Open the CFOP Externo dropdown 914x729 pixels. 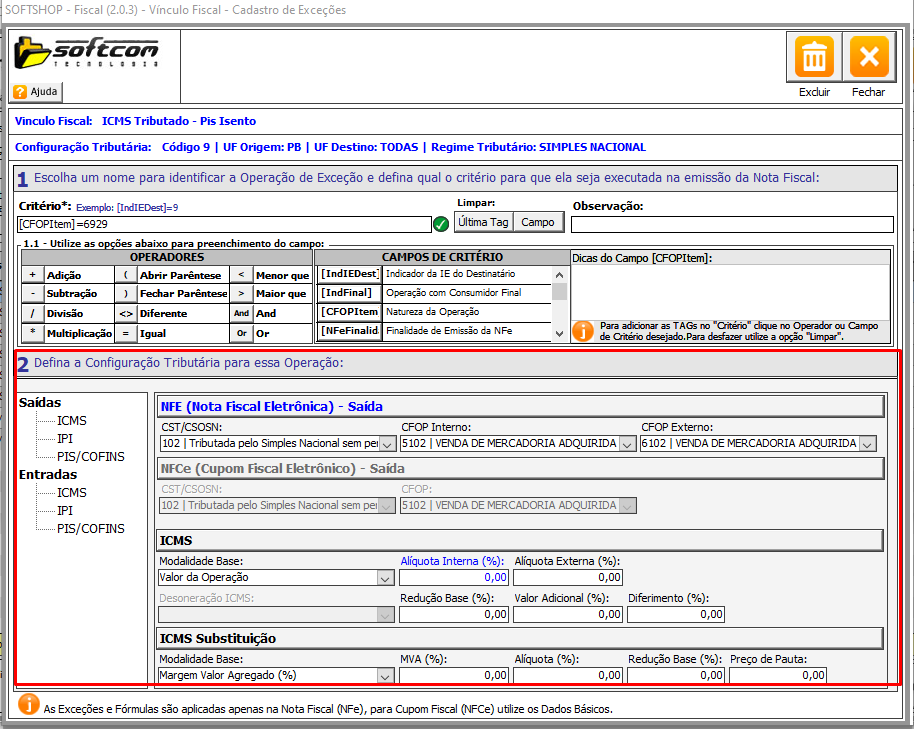coord(867,444)
